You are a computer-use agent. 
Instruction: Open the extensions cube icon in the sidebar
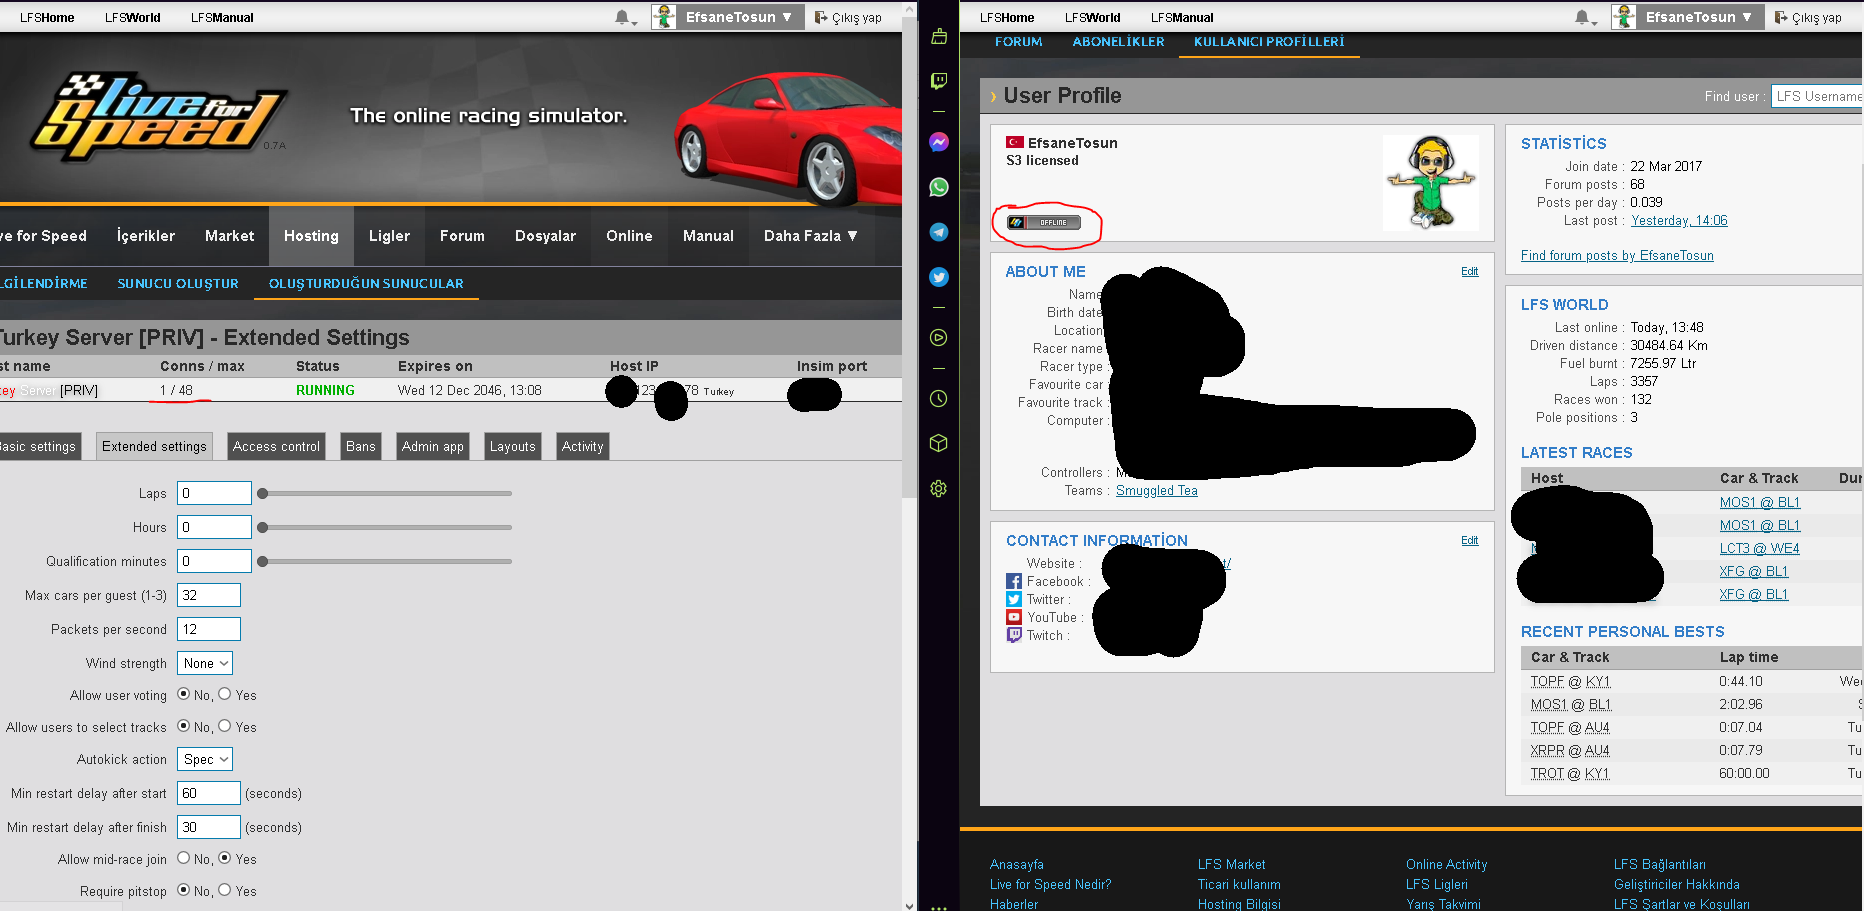click(939, 443)
